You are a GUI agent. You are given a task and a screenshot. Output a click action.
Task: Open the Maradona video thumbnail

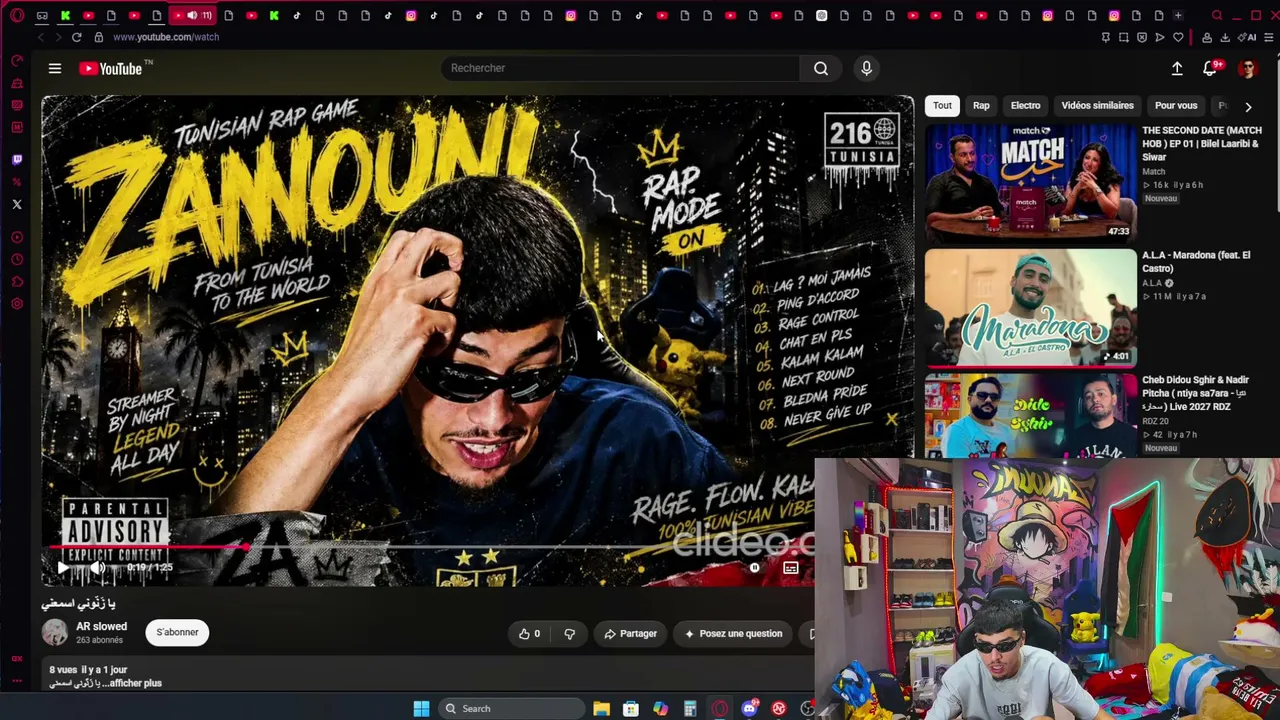pyautogui.click(x=1030, y=308)
